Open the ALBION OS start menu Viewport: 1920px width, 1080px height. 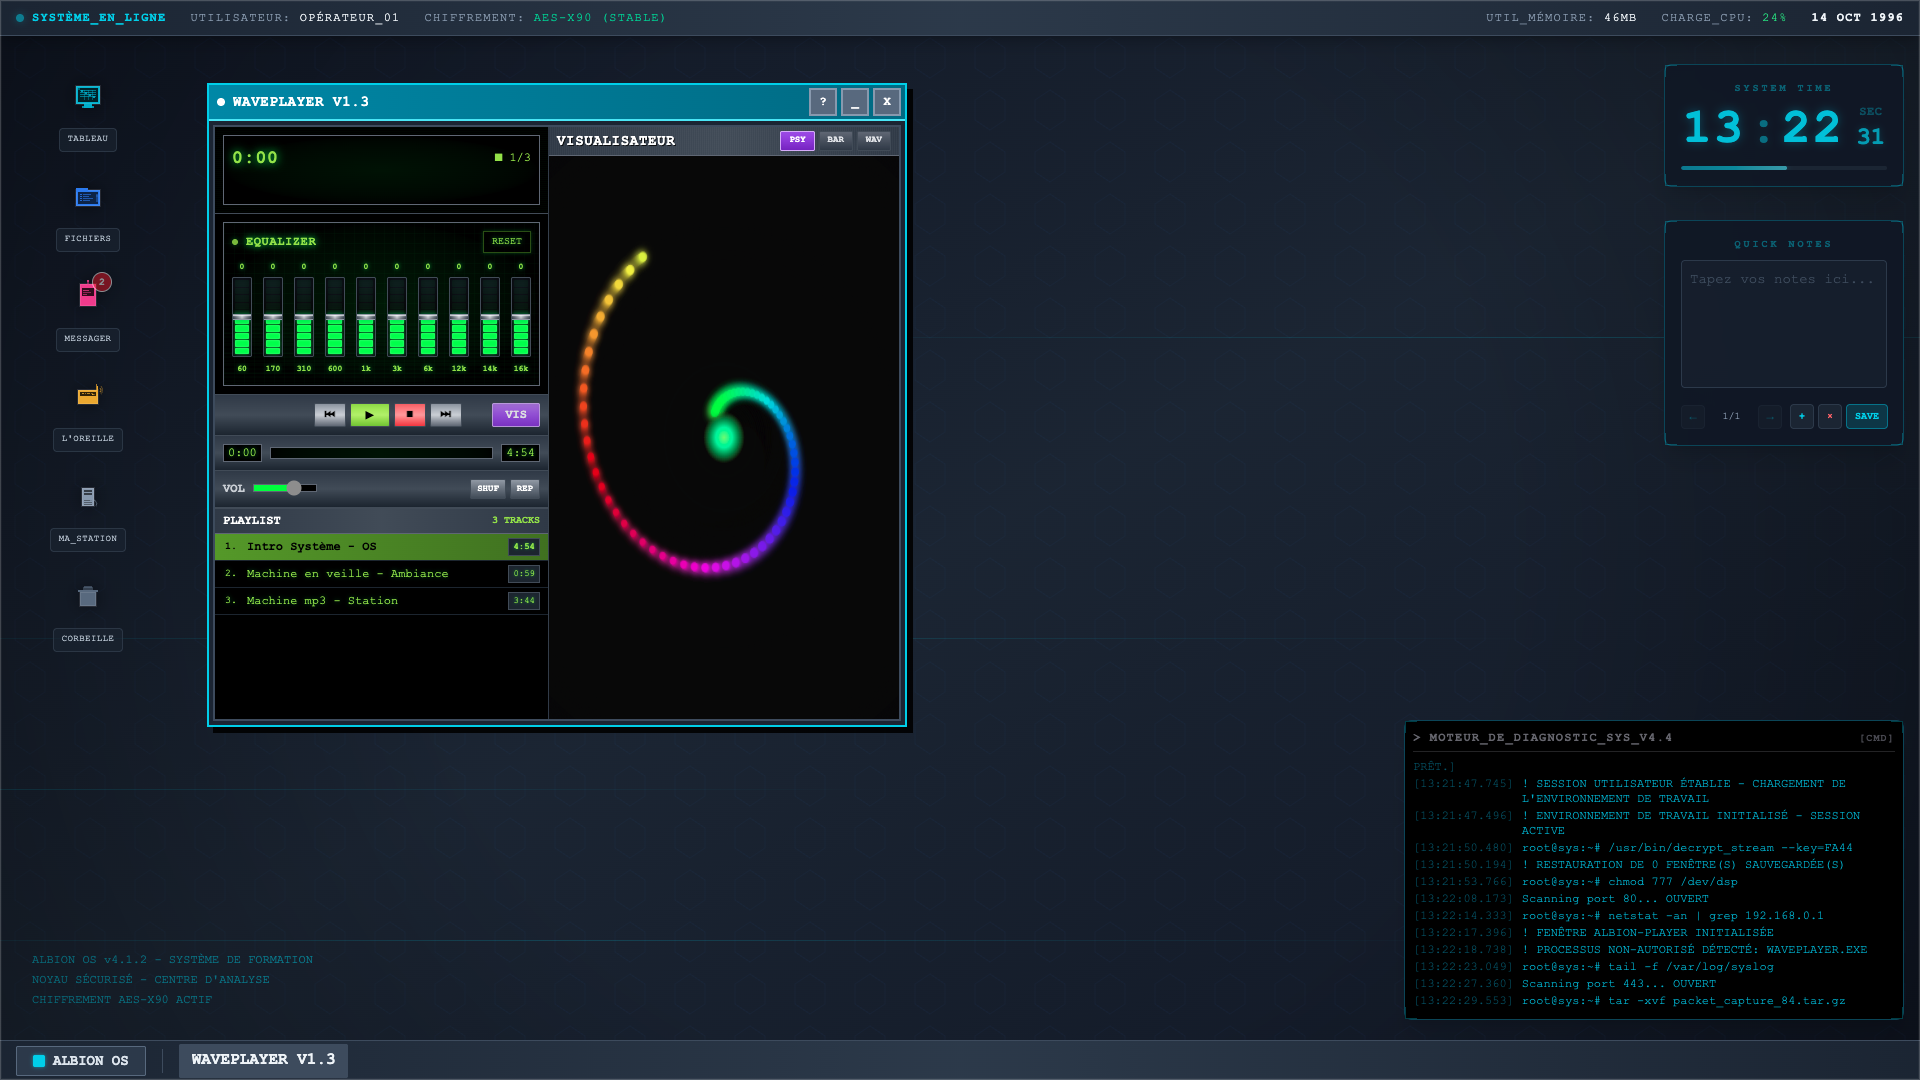(81, 1060)
